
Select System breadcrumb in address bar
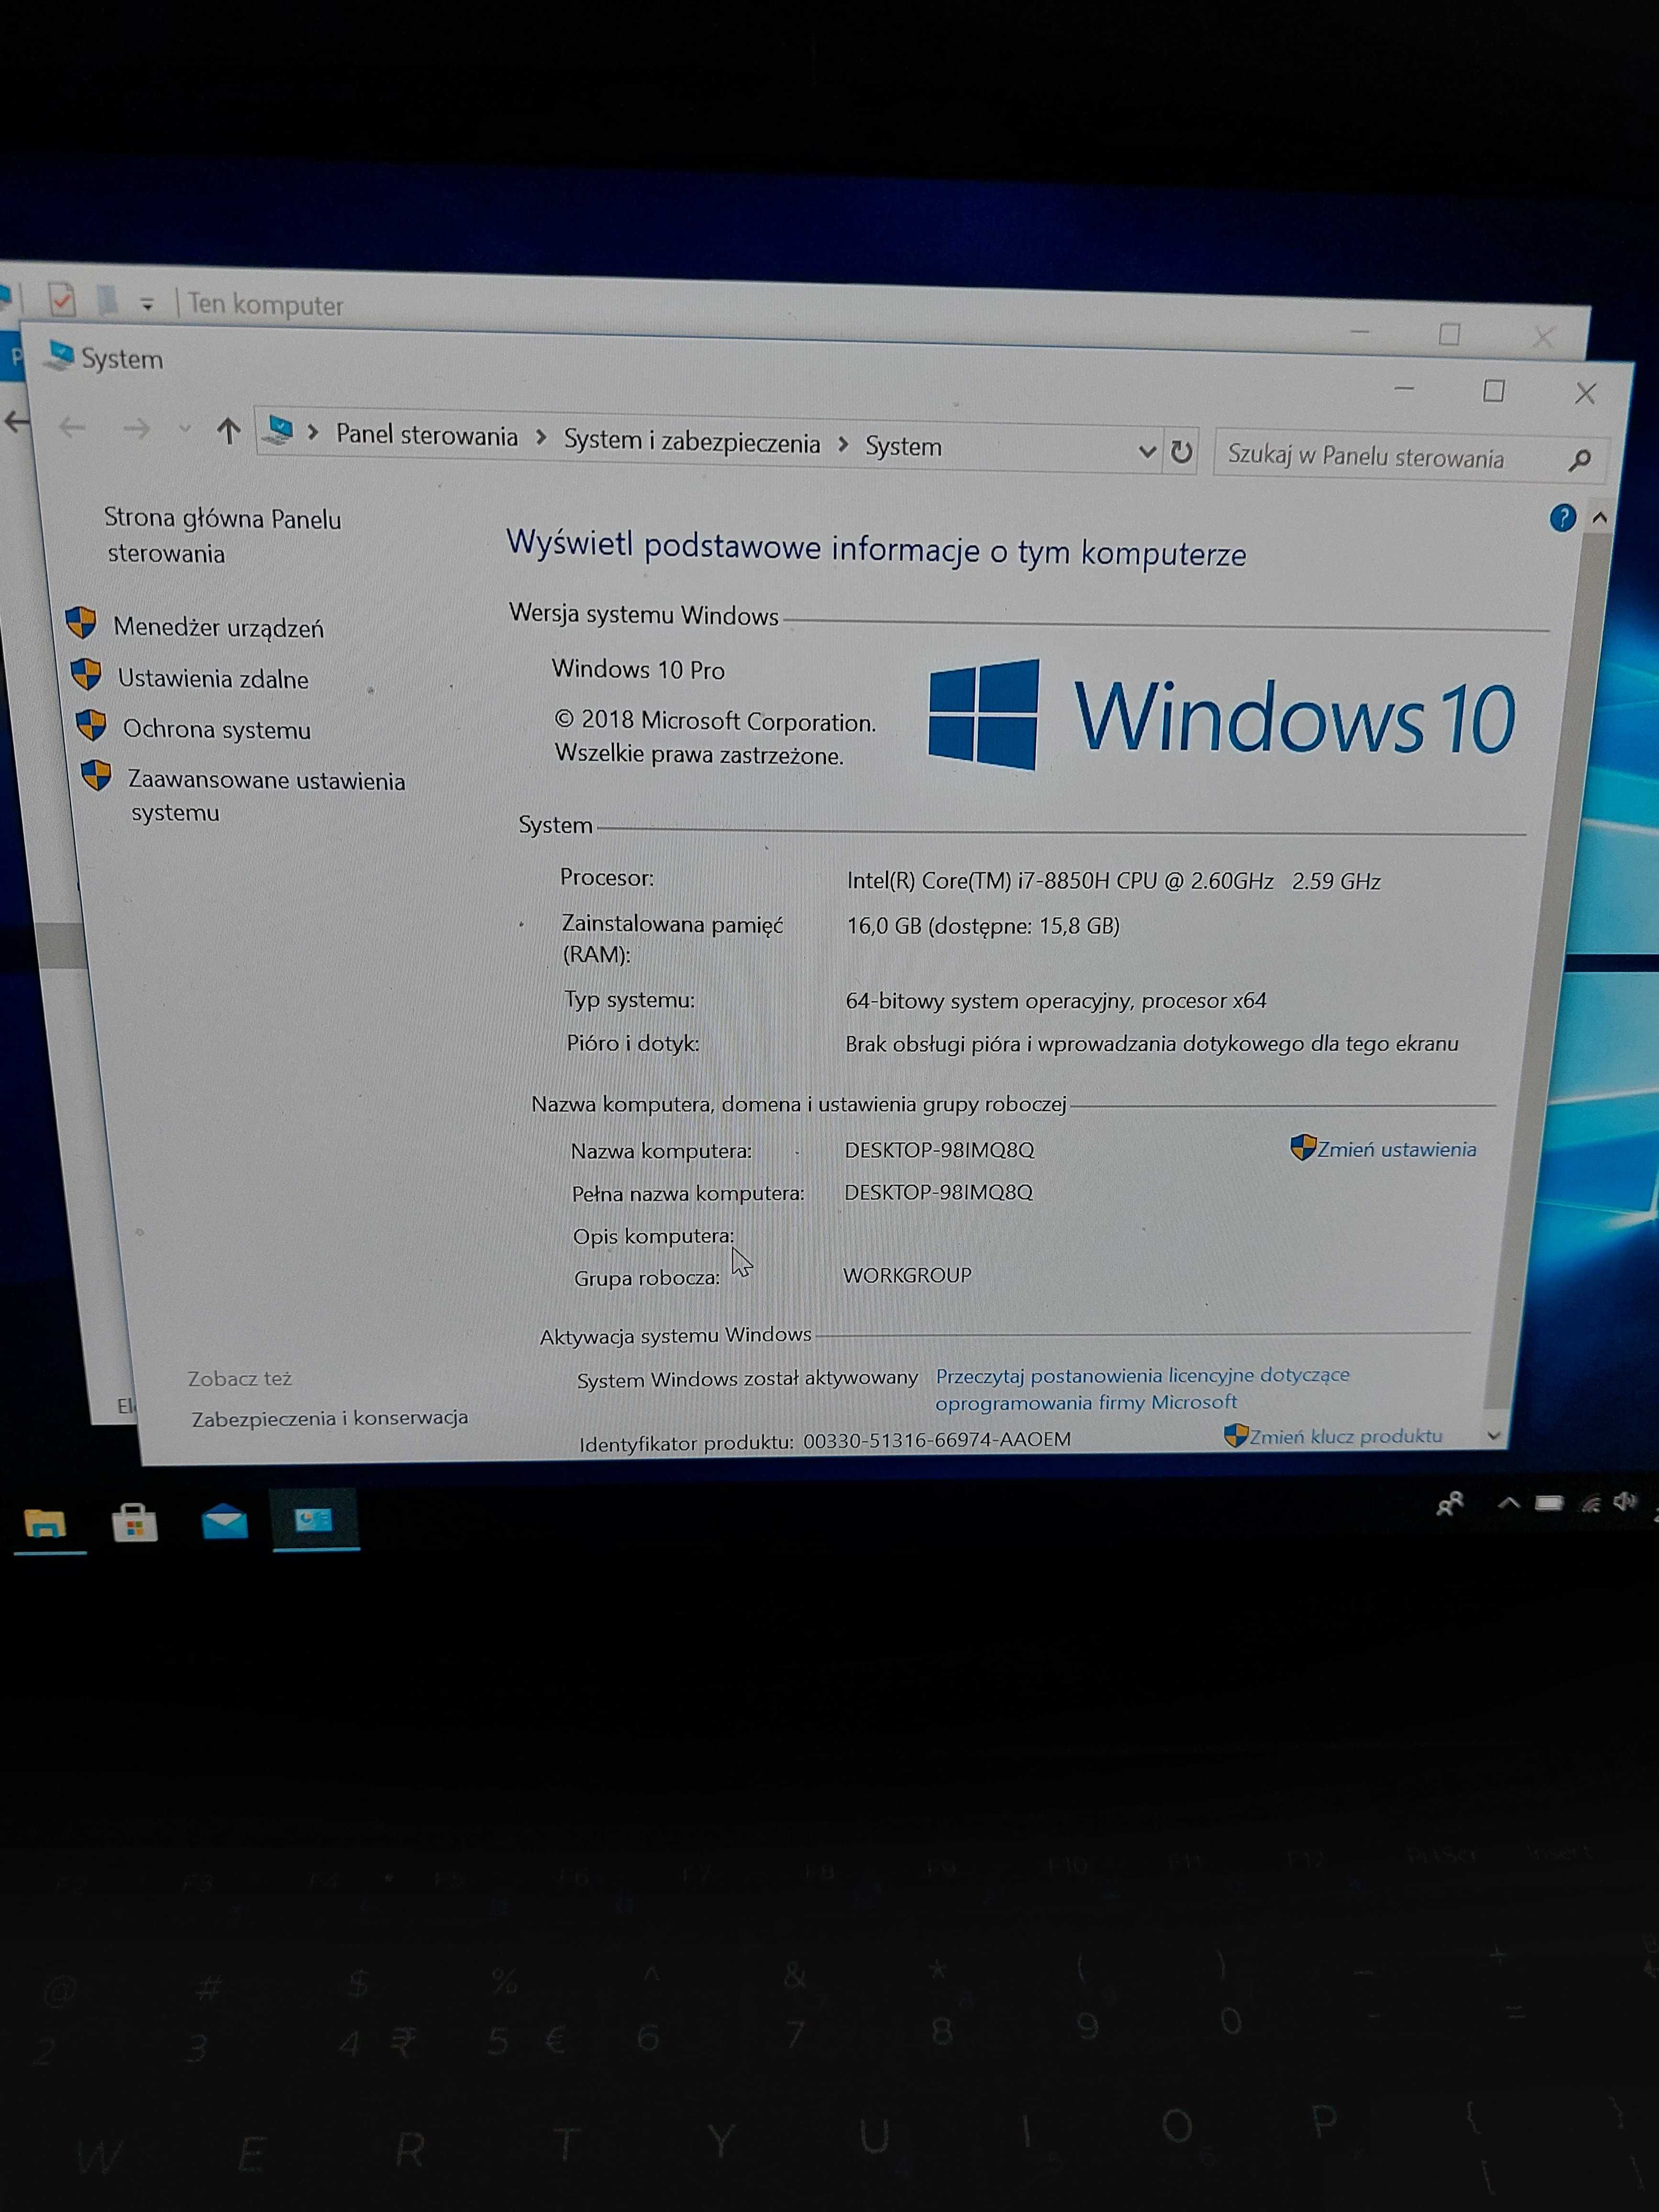coord(903,446)
